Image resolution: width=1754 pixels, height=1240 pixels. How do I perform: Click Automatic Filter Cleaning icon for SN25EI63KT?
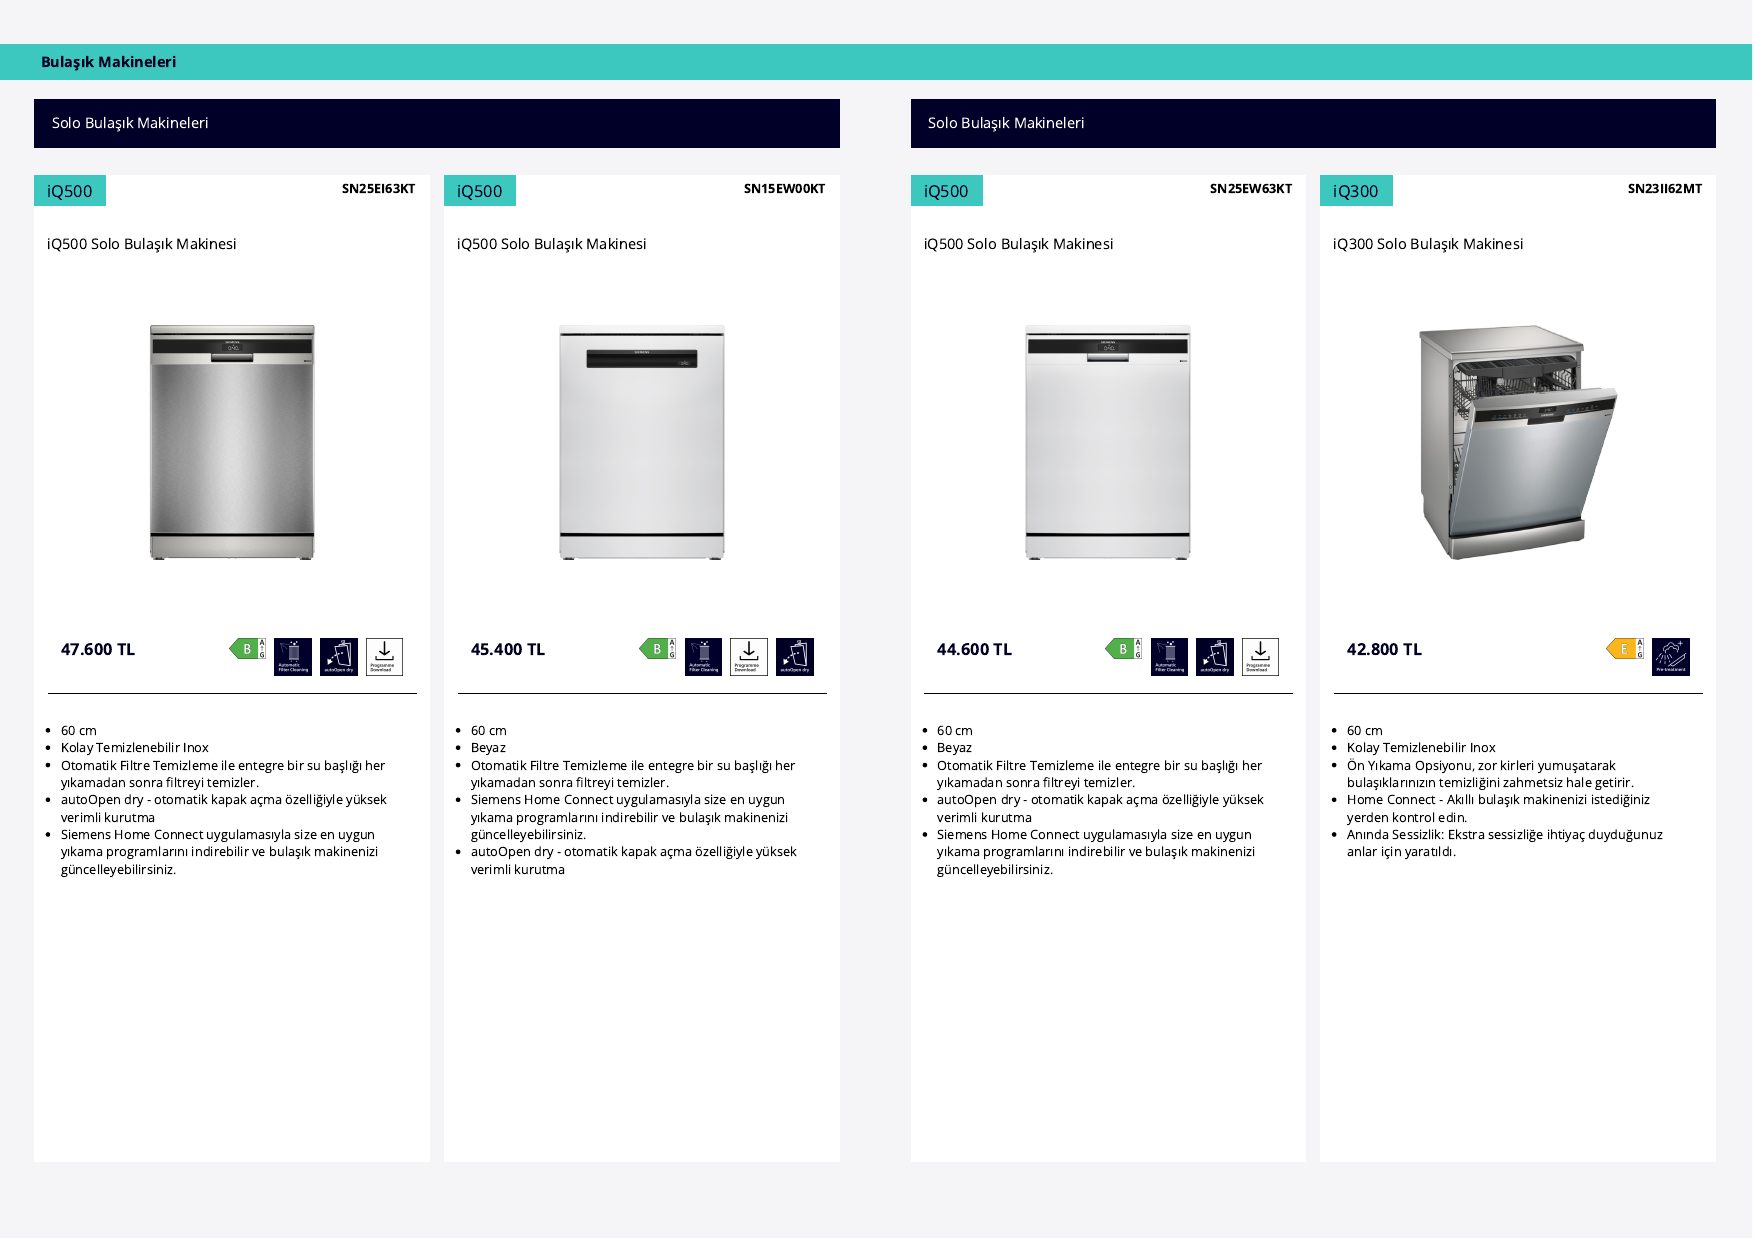(x=293, y=657)
